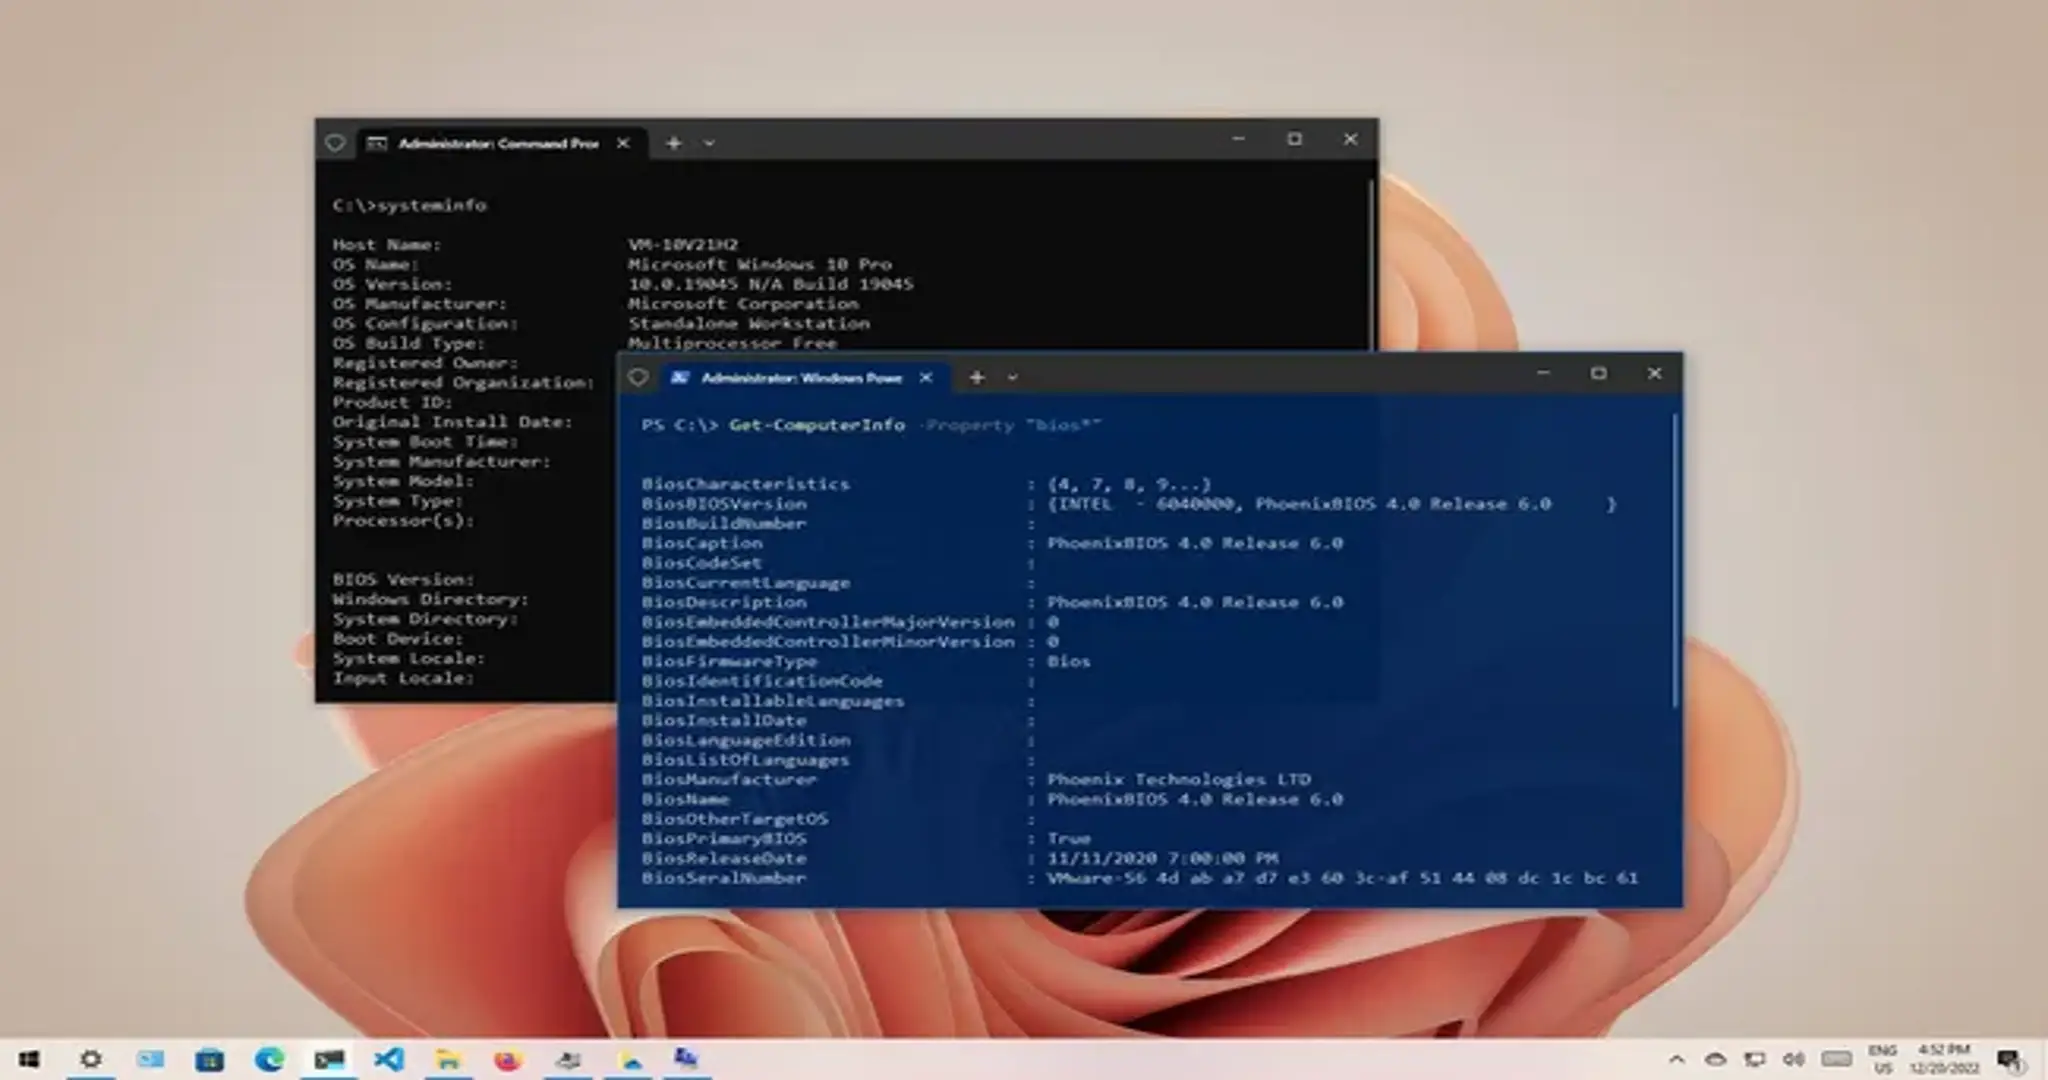This screenshot has width=2048, height=1080.
Task: Open the new tab dropdown in PowerShell window
Action: (1012, 377)
